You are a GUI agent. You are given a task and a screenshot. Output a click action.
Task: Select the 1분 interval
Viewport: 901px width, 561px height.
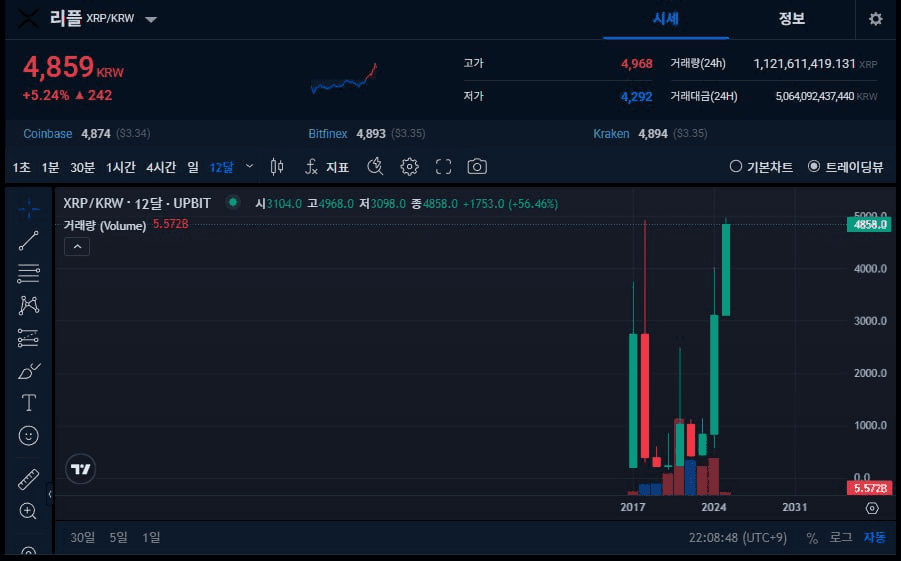(50, 167)
